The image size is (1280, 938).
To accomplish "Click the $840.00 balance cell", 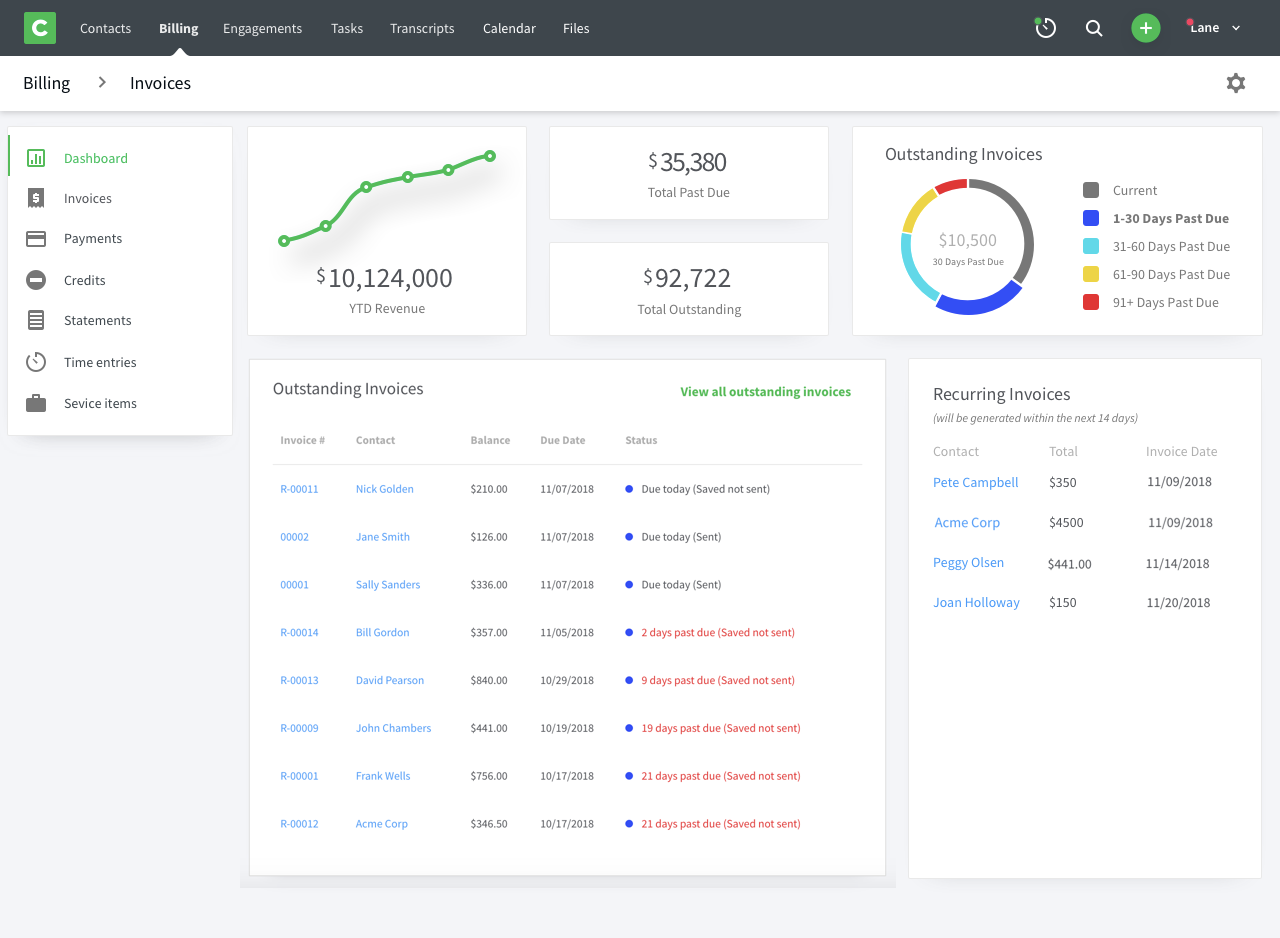I will pyautogui.click(x=489, y=680).
